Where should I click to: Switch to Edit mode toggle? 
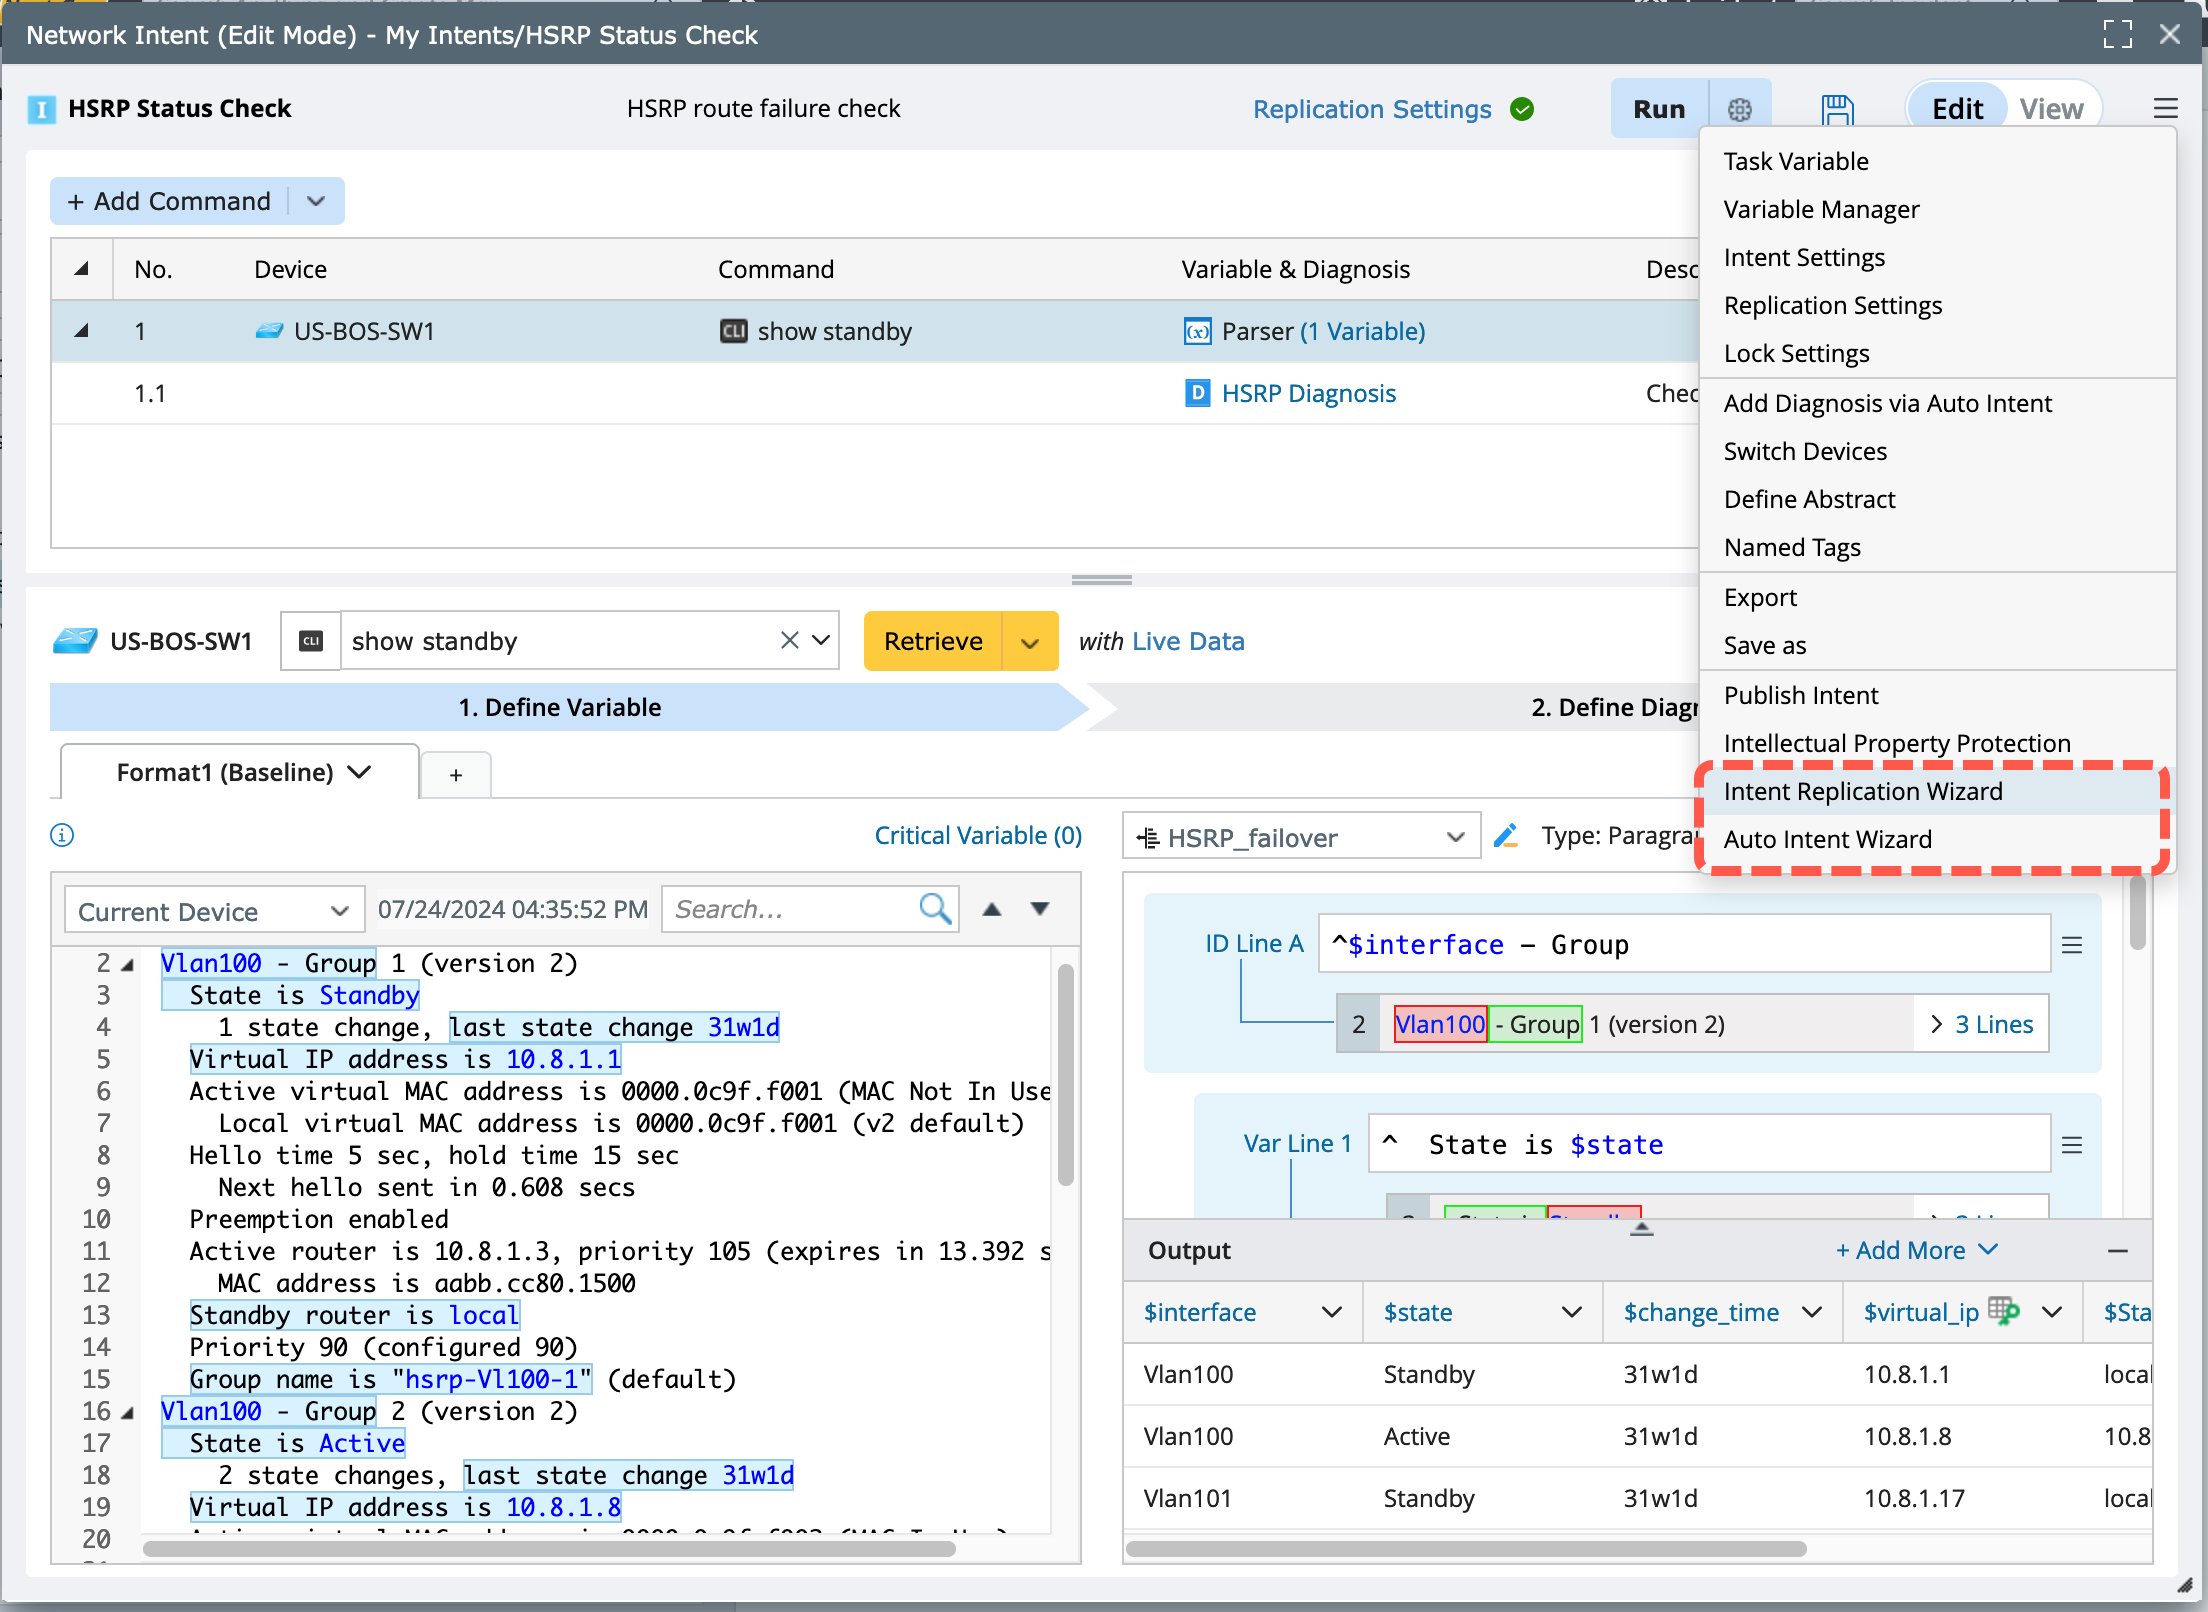tap(1957, 109)
